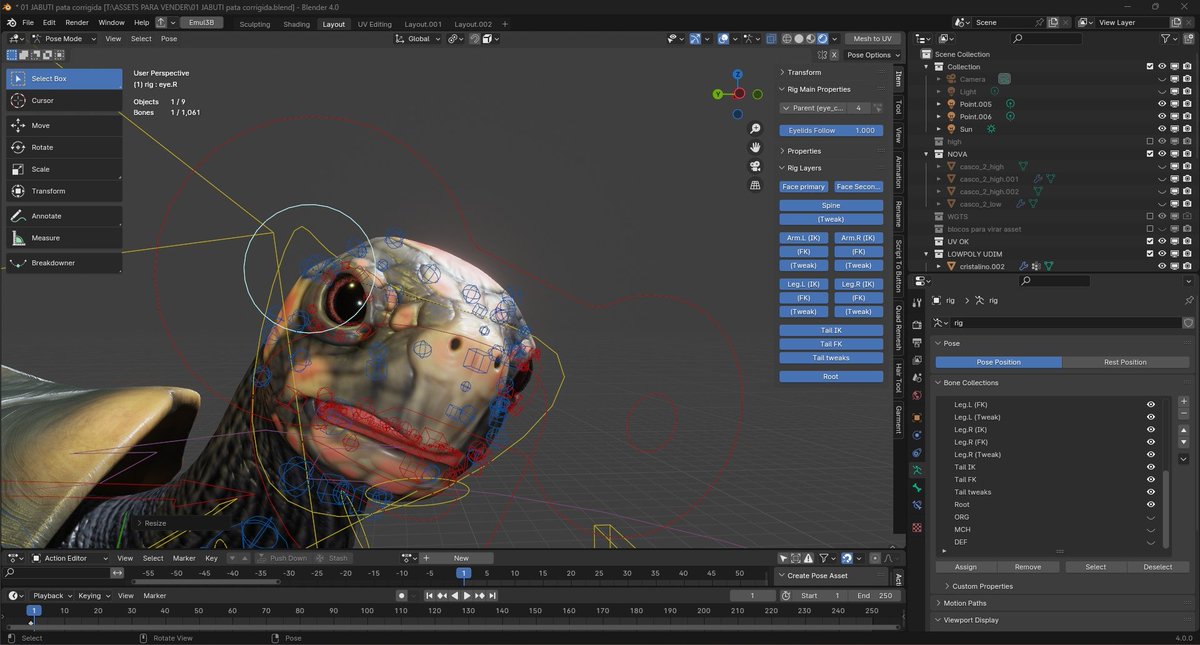Open the outliner filter funnel

point(1167,38)
